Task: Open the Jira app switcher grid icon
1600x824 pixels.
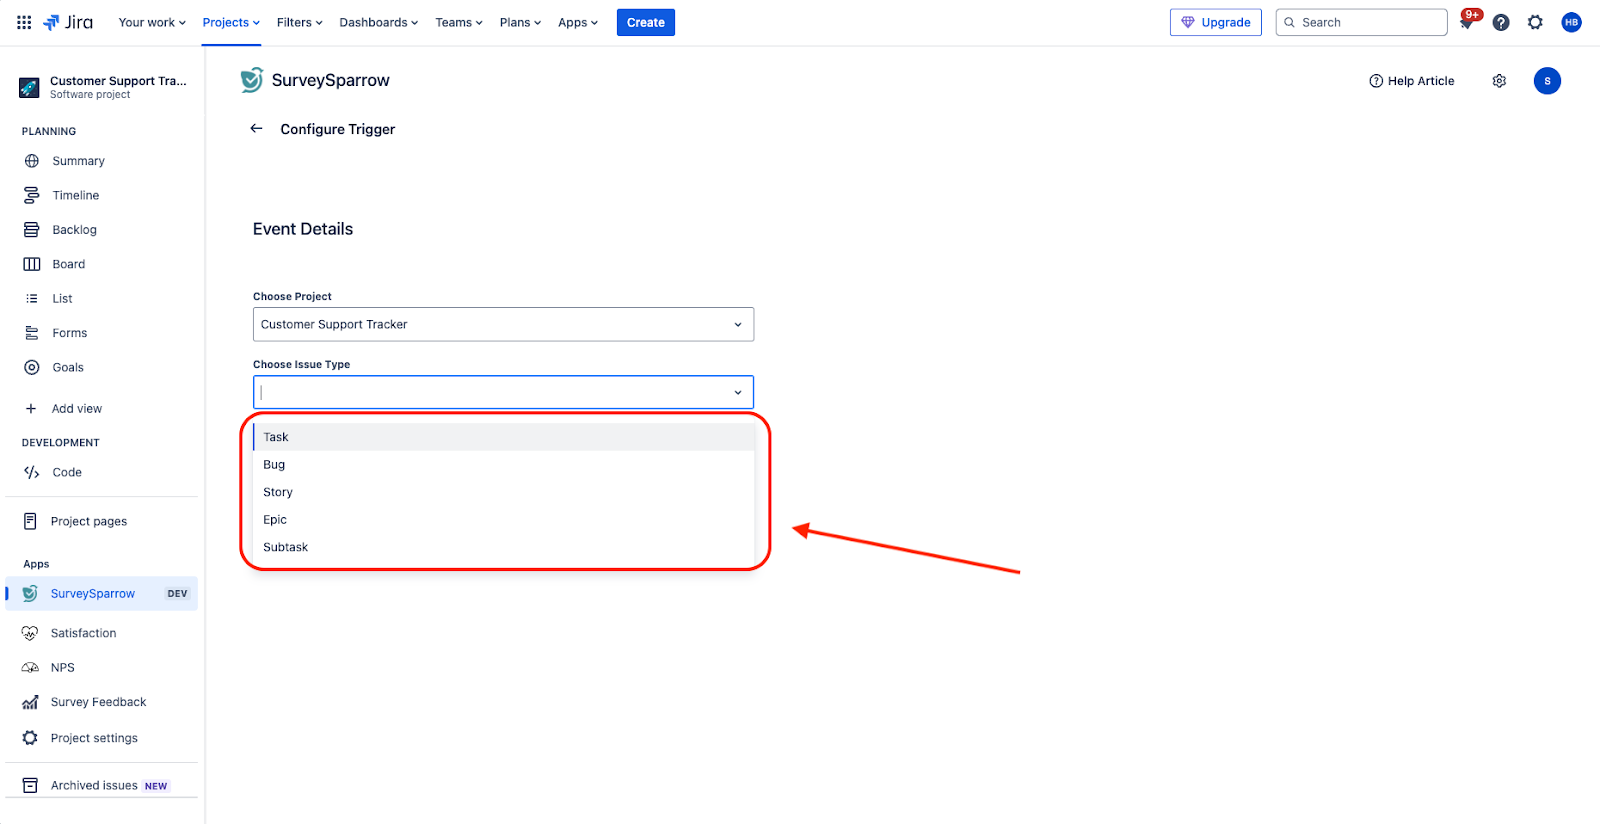Action: [x=24, y=22]
